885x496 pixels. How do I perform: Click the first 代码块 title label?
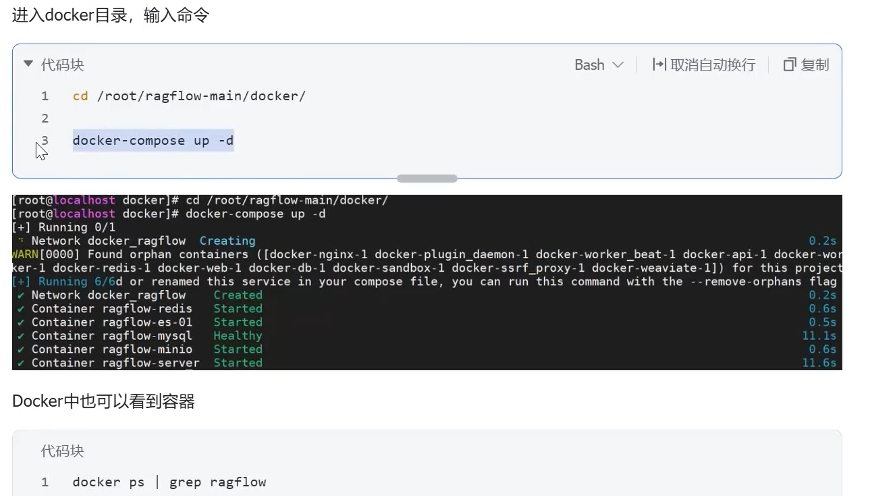pyautogui.click(x=62, y=65)
